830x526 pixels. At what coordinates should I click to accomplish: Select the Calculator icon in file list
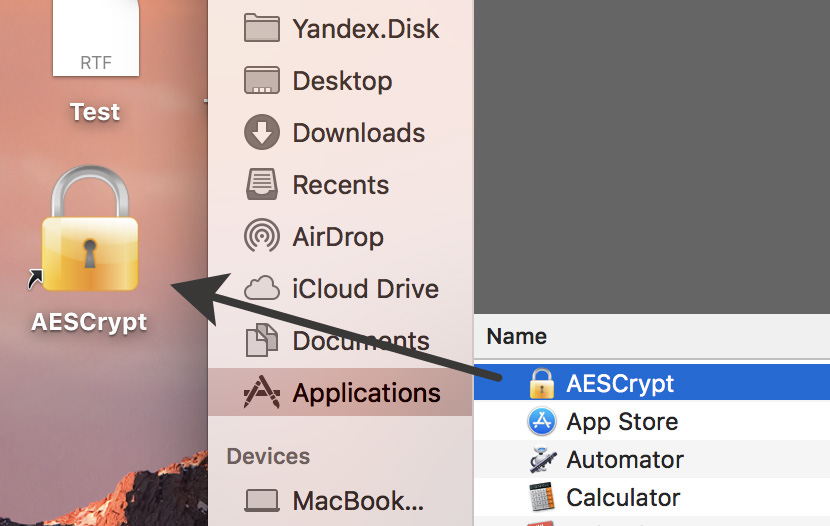click(541, 497)
